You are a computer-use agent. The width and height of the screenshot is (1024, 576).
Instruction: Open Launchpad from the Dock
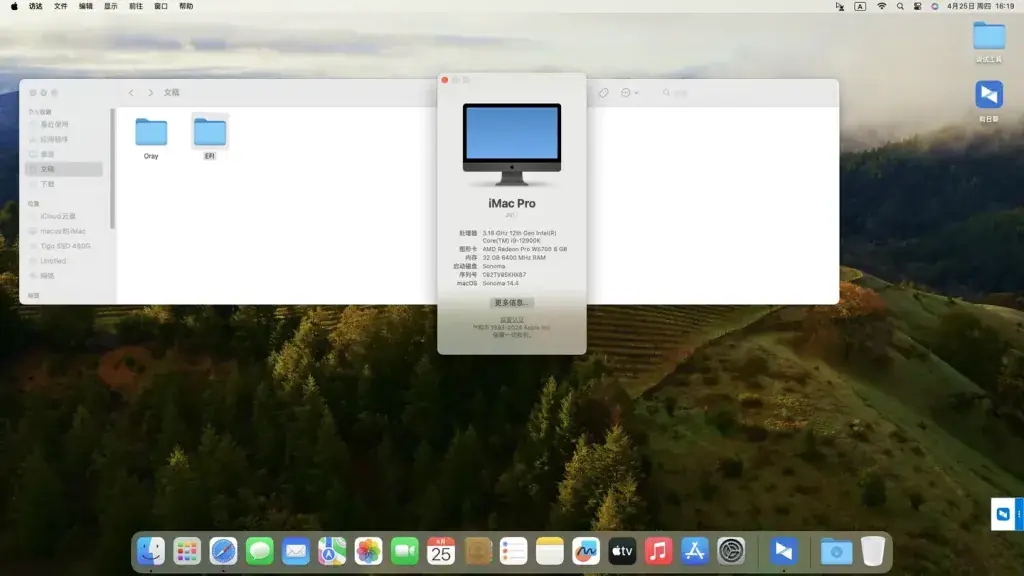pyautogui.click(x=187, y=551)
